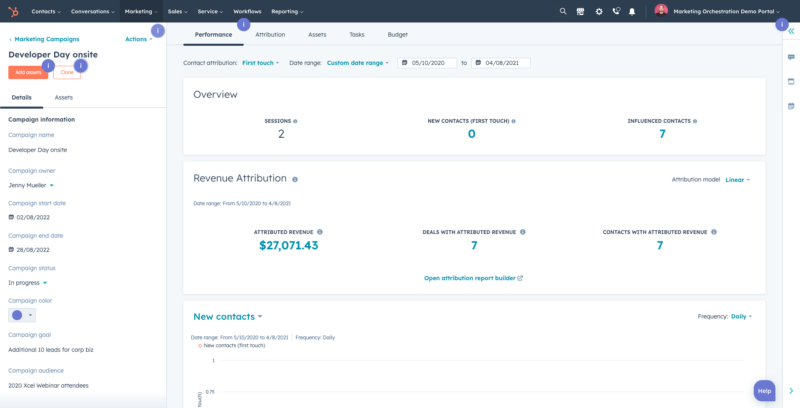Click campaign goal text Additional 10 leads

[x=51, y=350]
